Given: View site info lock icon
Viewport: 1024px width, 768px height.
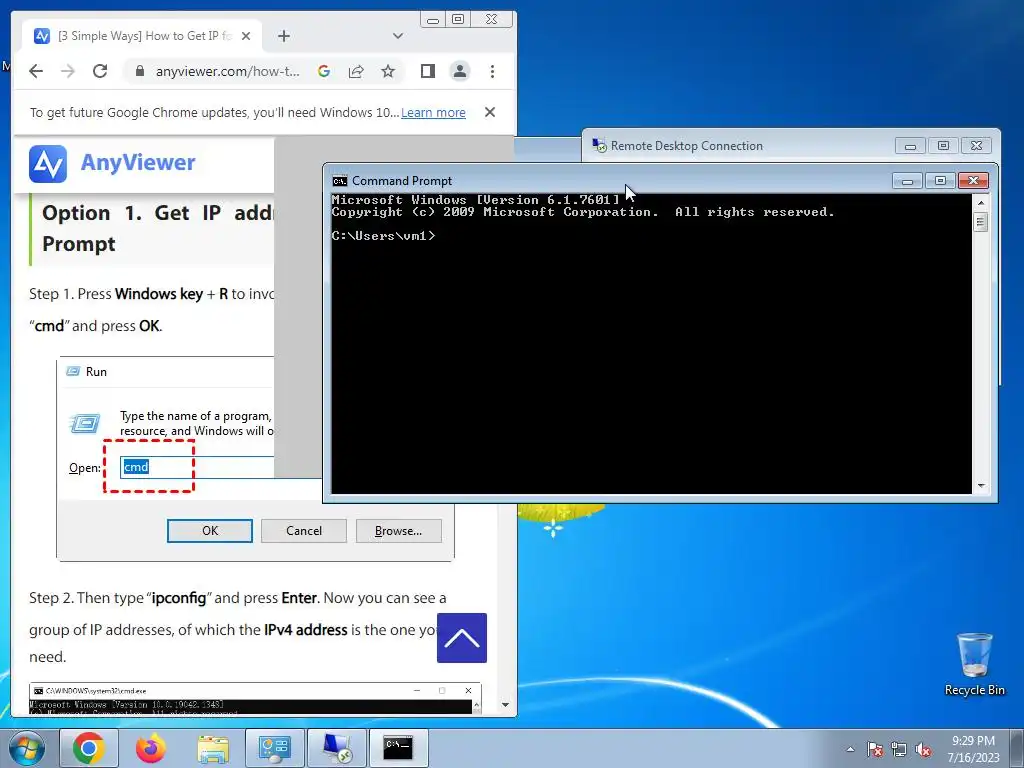Looking at the screenshot, I should tap(139, 71).
